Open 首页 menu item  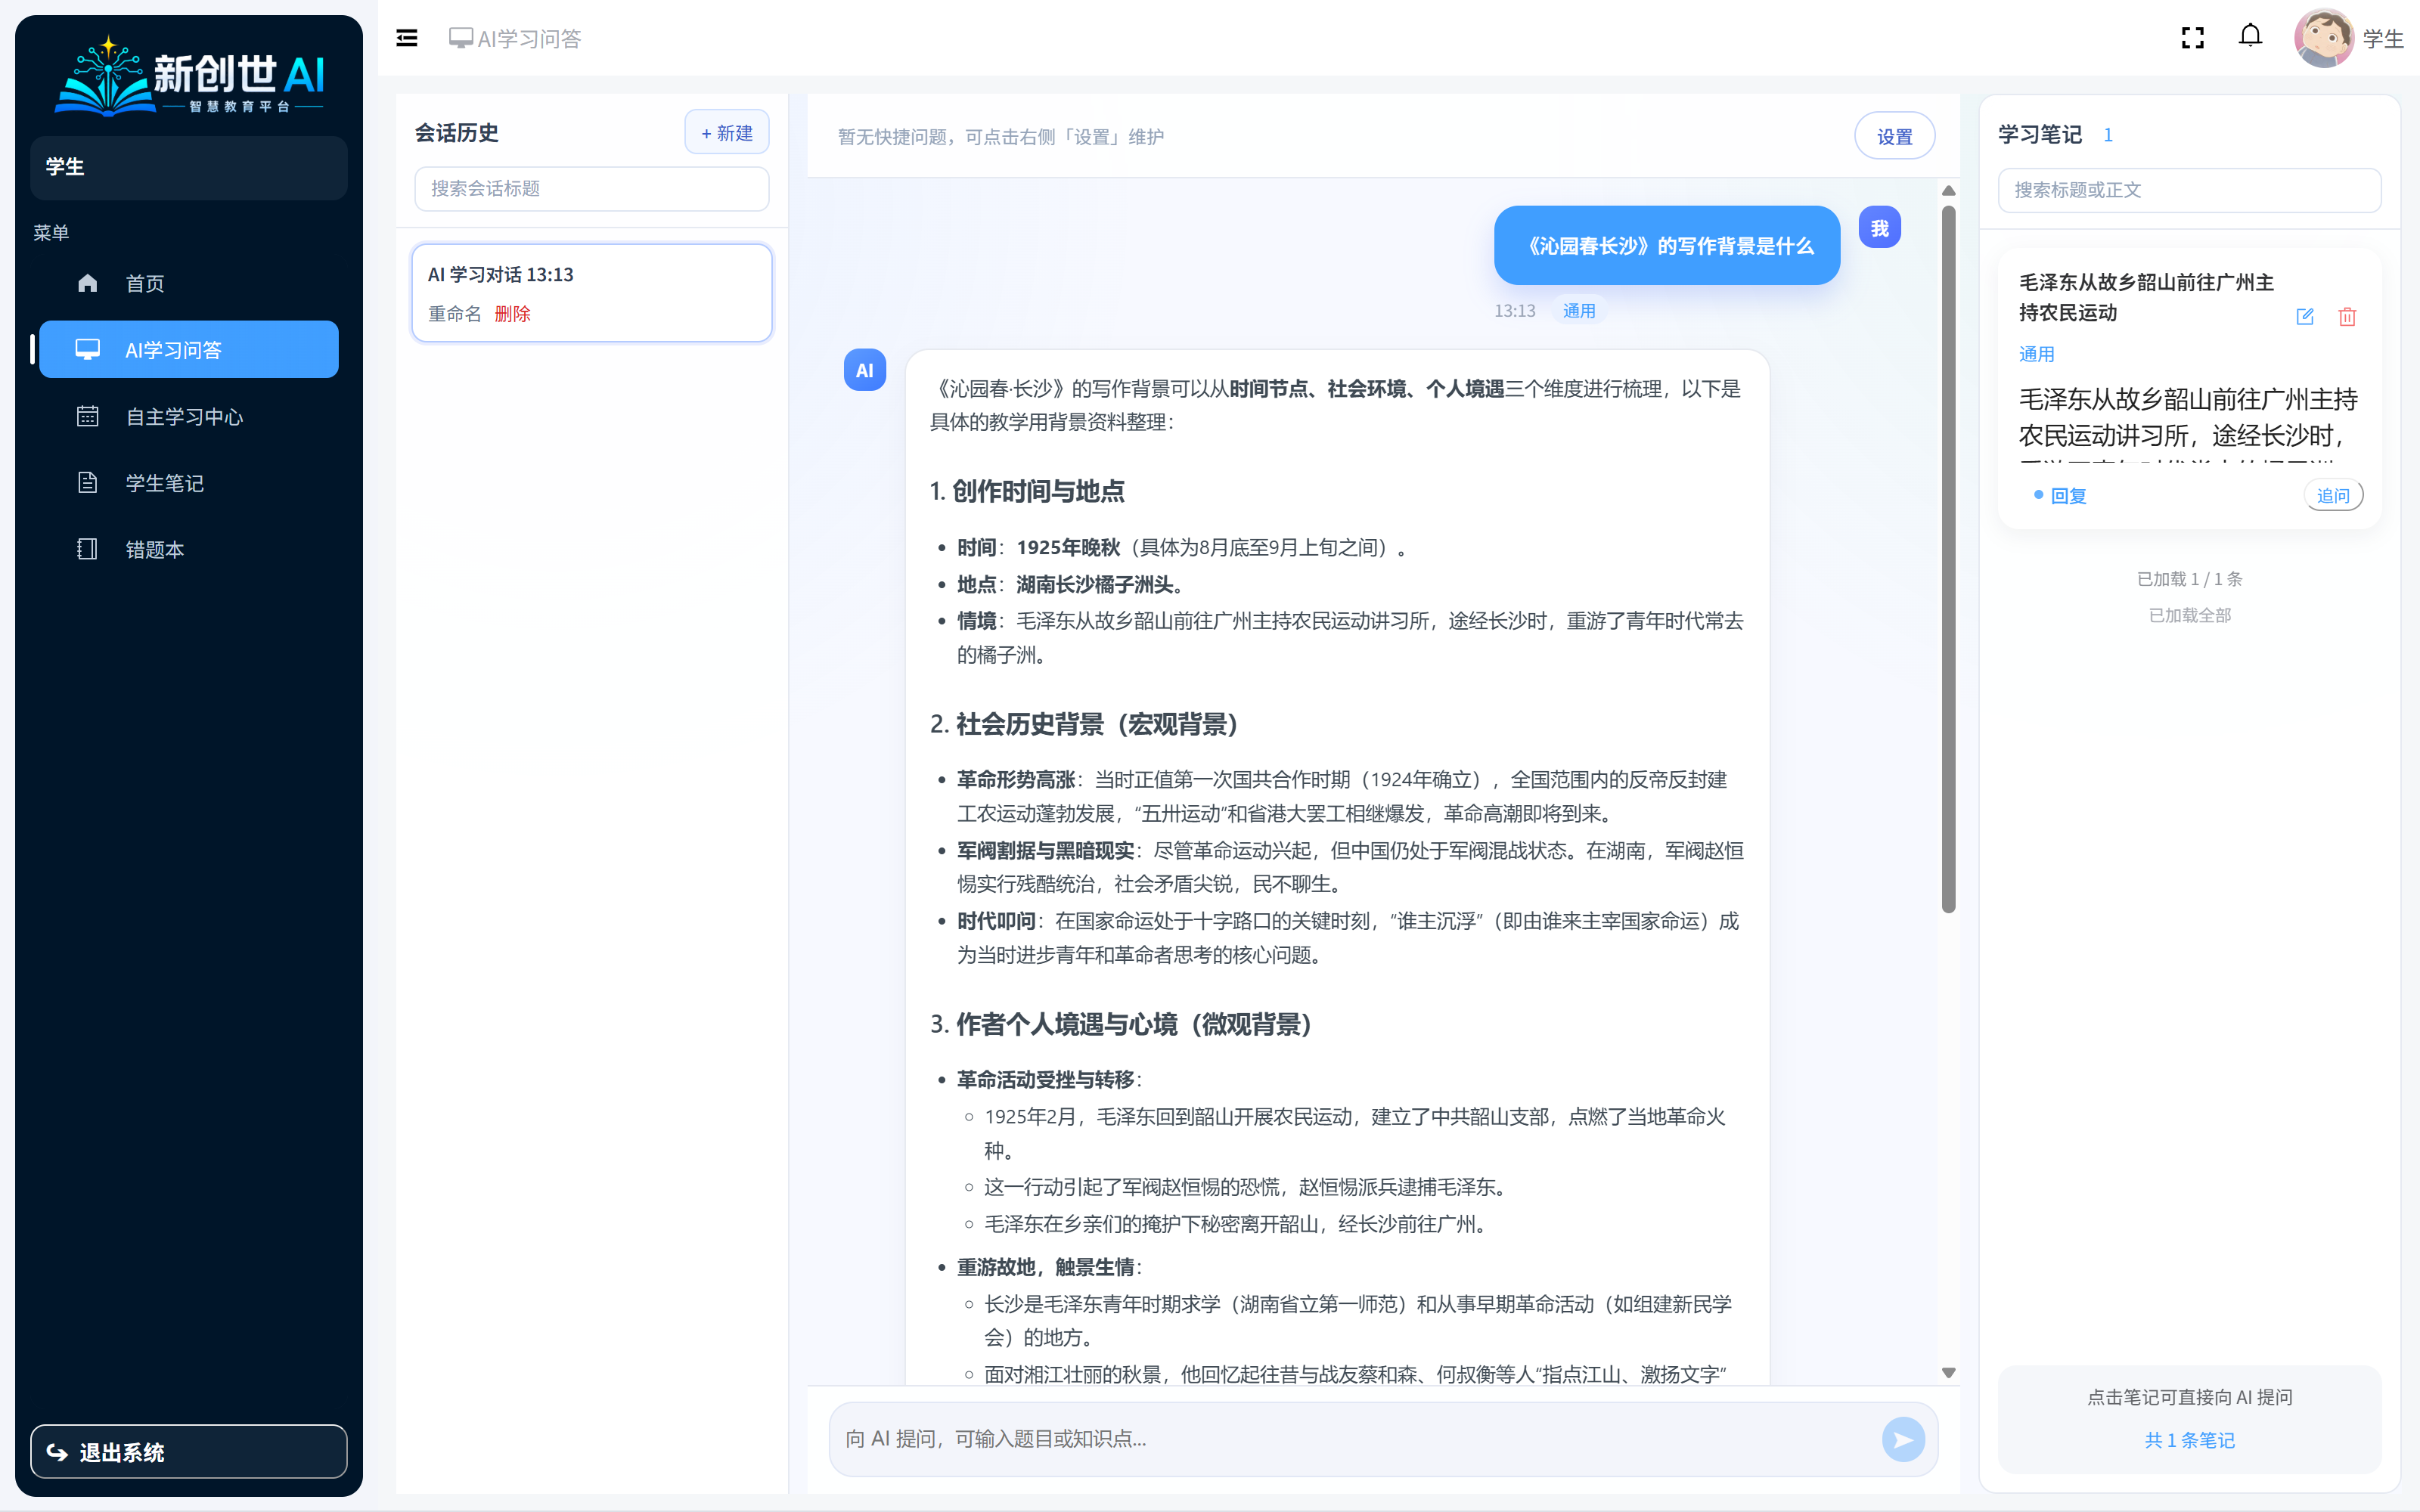point(189,283)
